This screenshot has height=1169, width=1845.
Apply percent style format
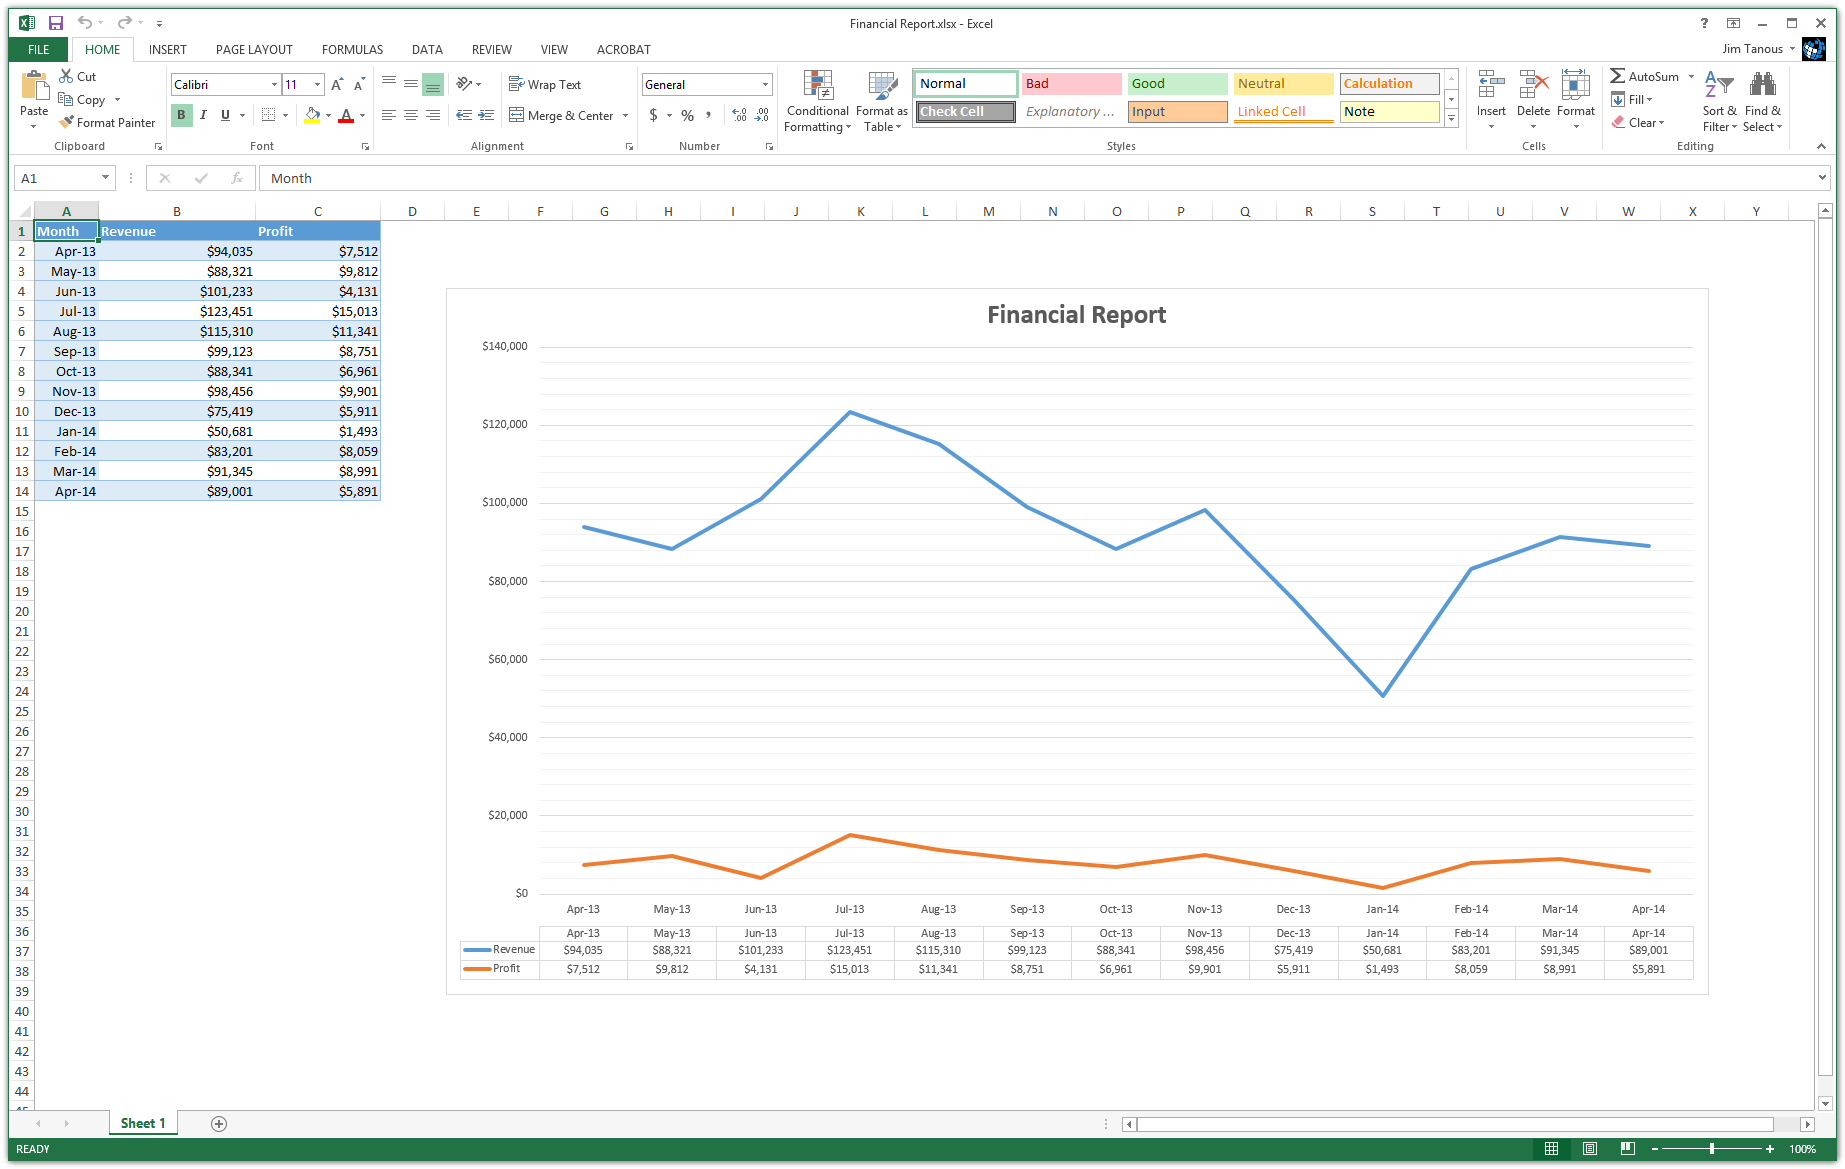pos(687,115)
